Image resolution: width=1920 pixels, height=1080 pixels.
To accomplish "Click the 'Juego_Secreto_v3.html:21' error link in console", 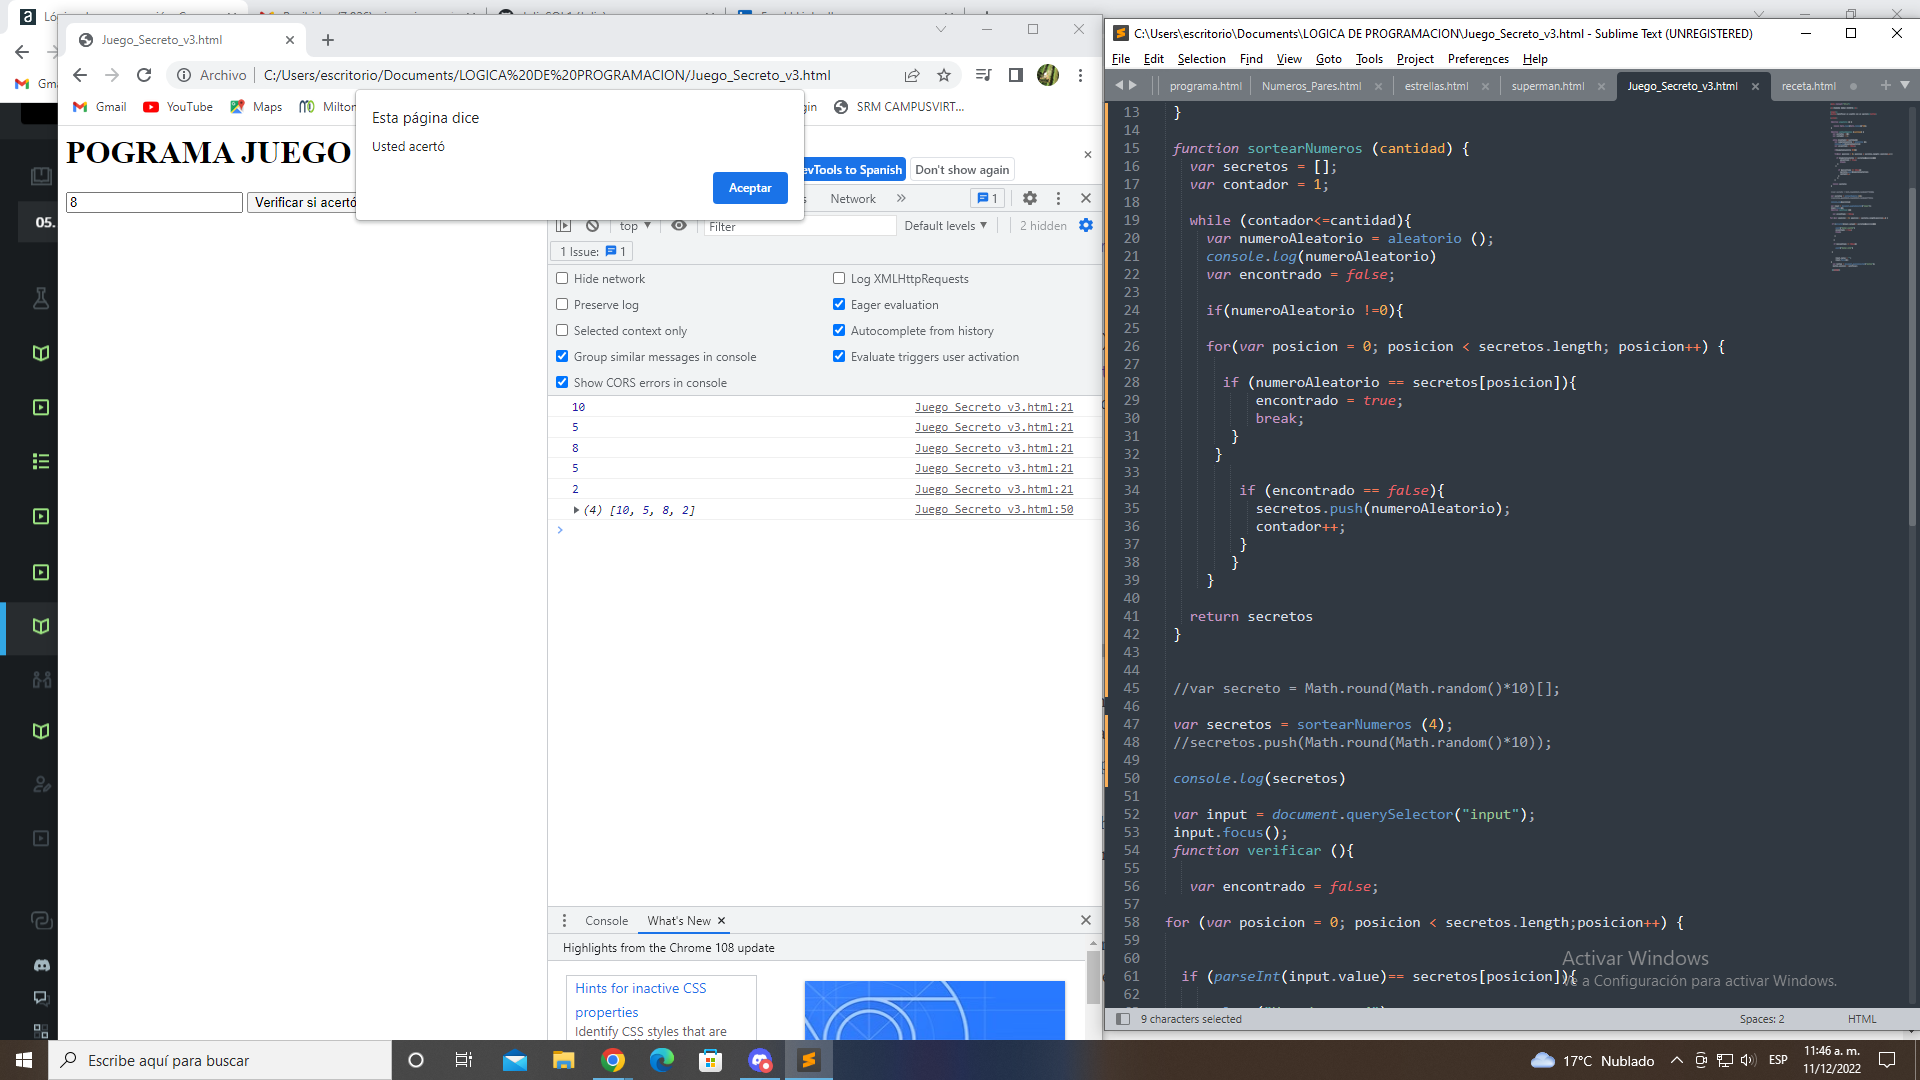I will click(x=994, y=406).
